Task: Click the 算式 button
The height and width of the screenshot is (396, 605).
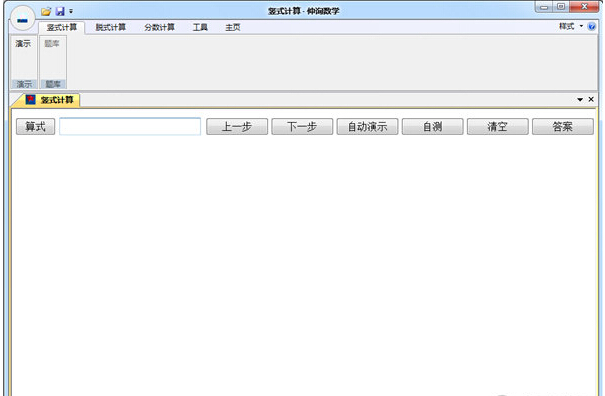Action: [35, 127]
